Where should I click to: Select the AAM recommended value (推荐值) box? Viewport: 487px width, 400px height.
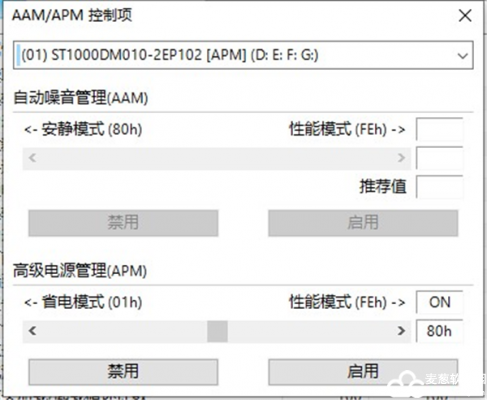point(439,186)
